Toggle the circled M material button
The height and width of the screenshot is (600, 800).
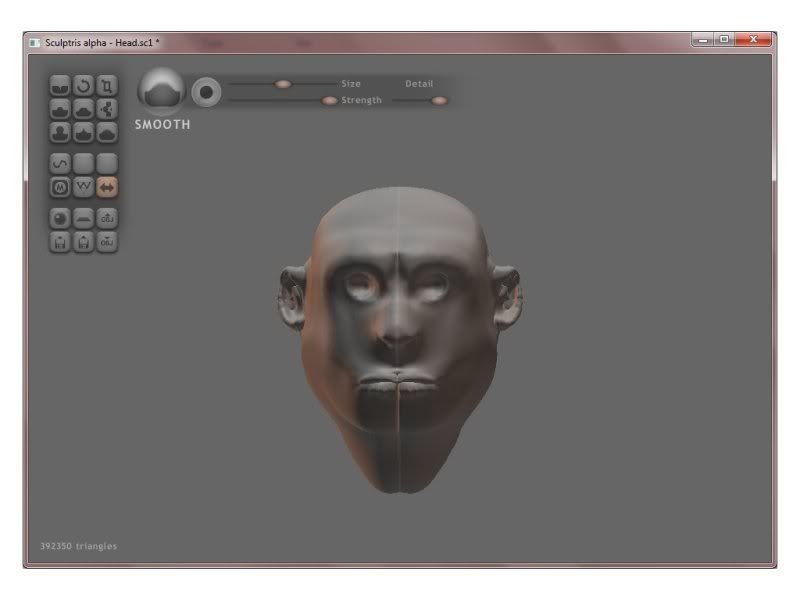(x=60, y=186)
